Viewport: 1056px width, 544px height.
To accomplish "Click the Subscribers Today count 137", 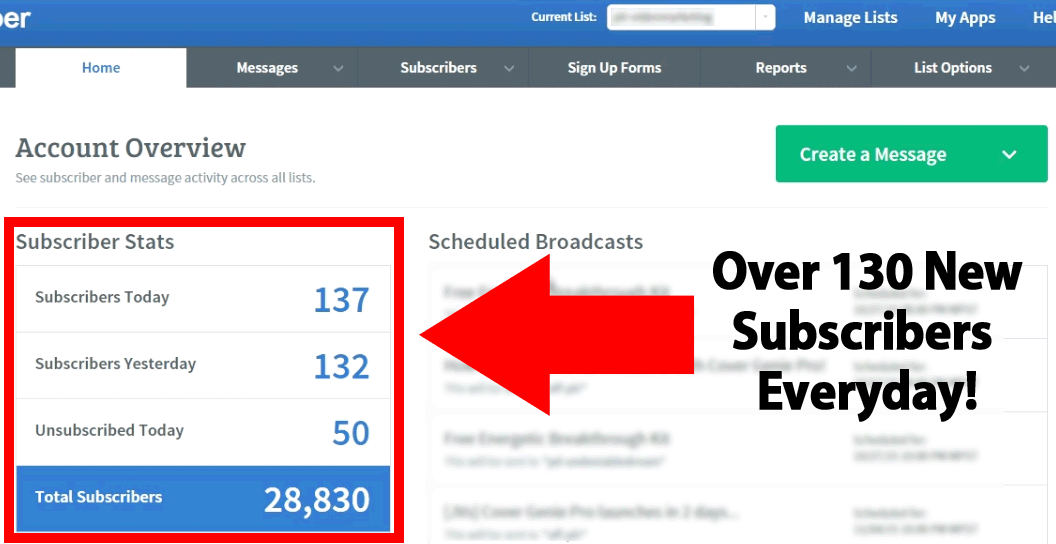I will point(341,299).
